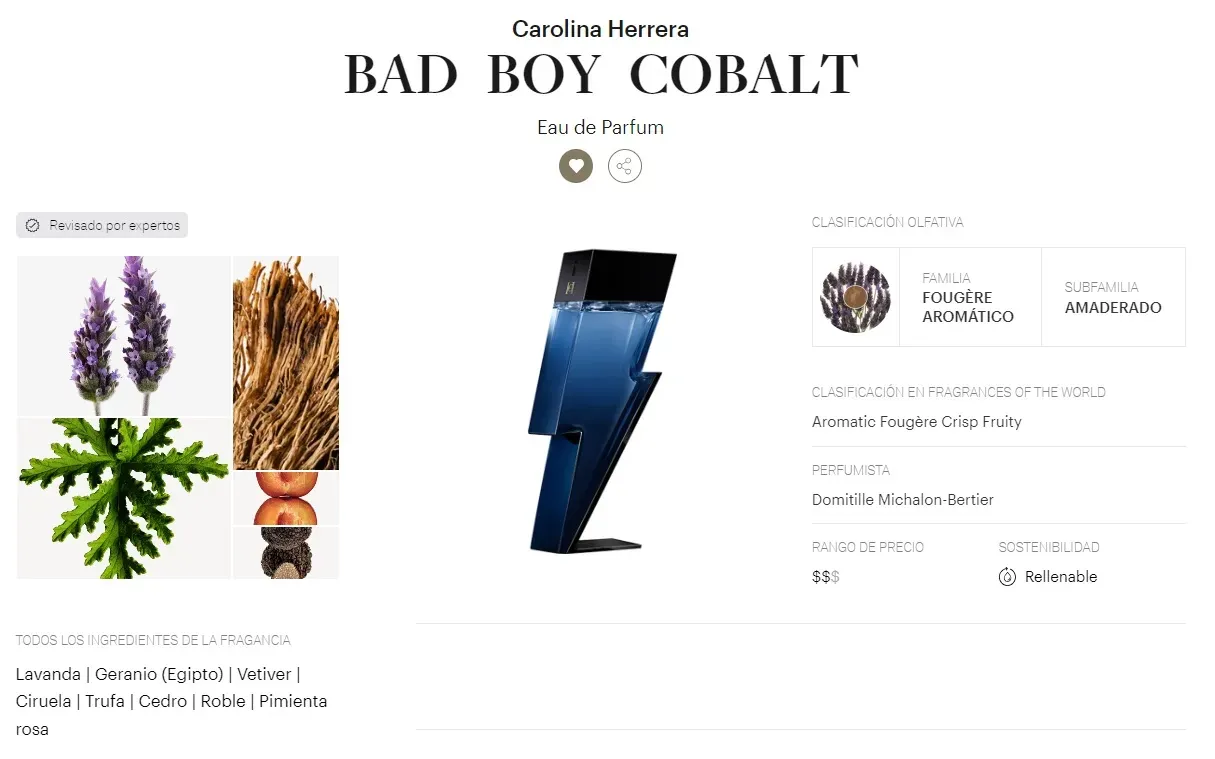Open perfumer Domitille Michalon-Bertier link
Screen dimensions: 1215x759
pyautogui.click(x=903, y=500)
